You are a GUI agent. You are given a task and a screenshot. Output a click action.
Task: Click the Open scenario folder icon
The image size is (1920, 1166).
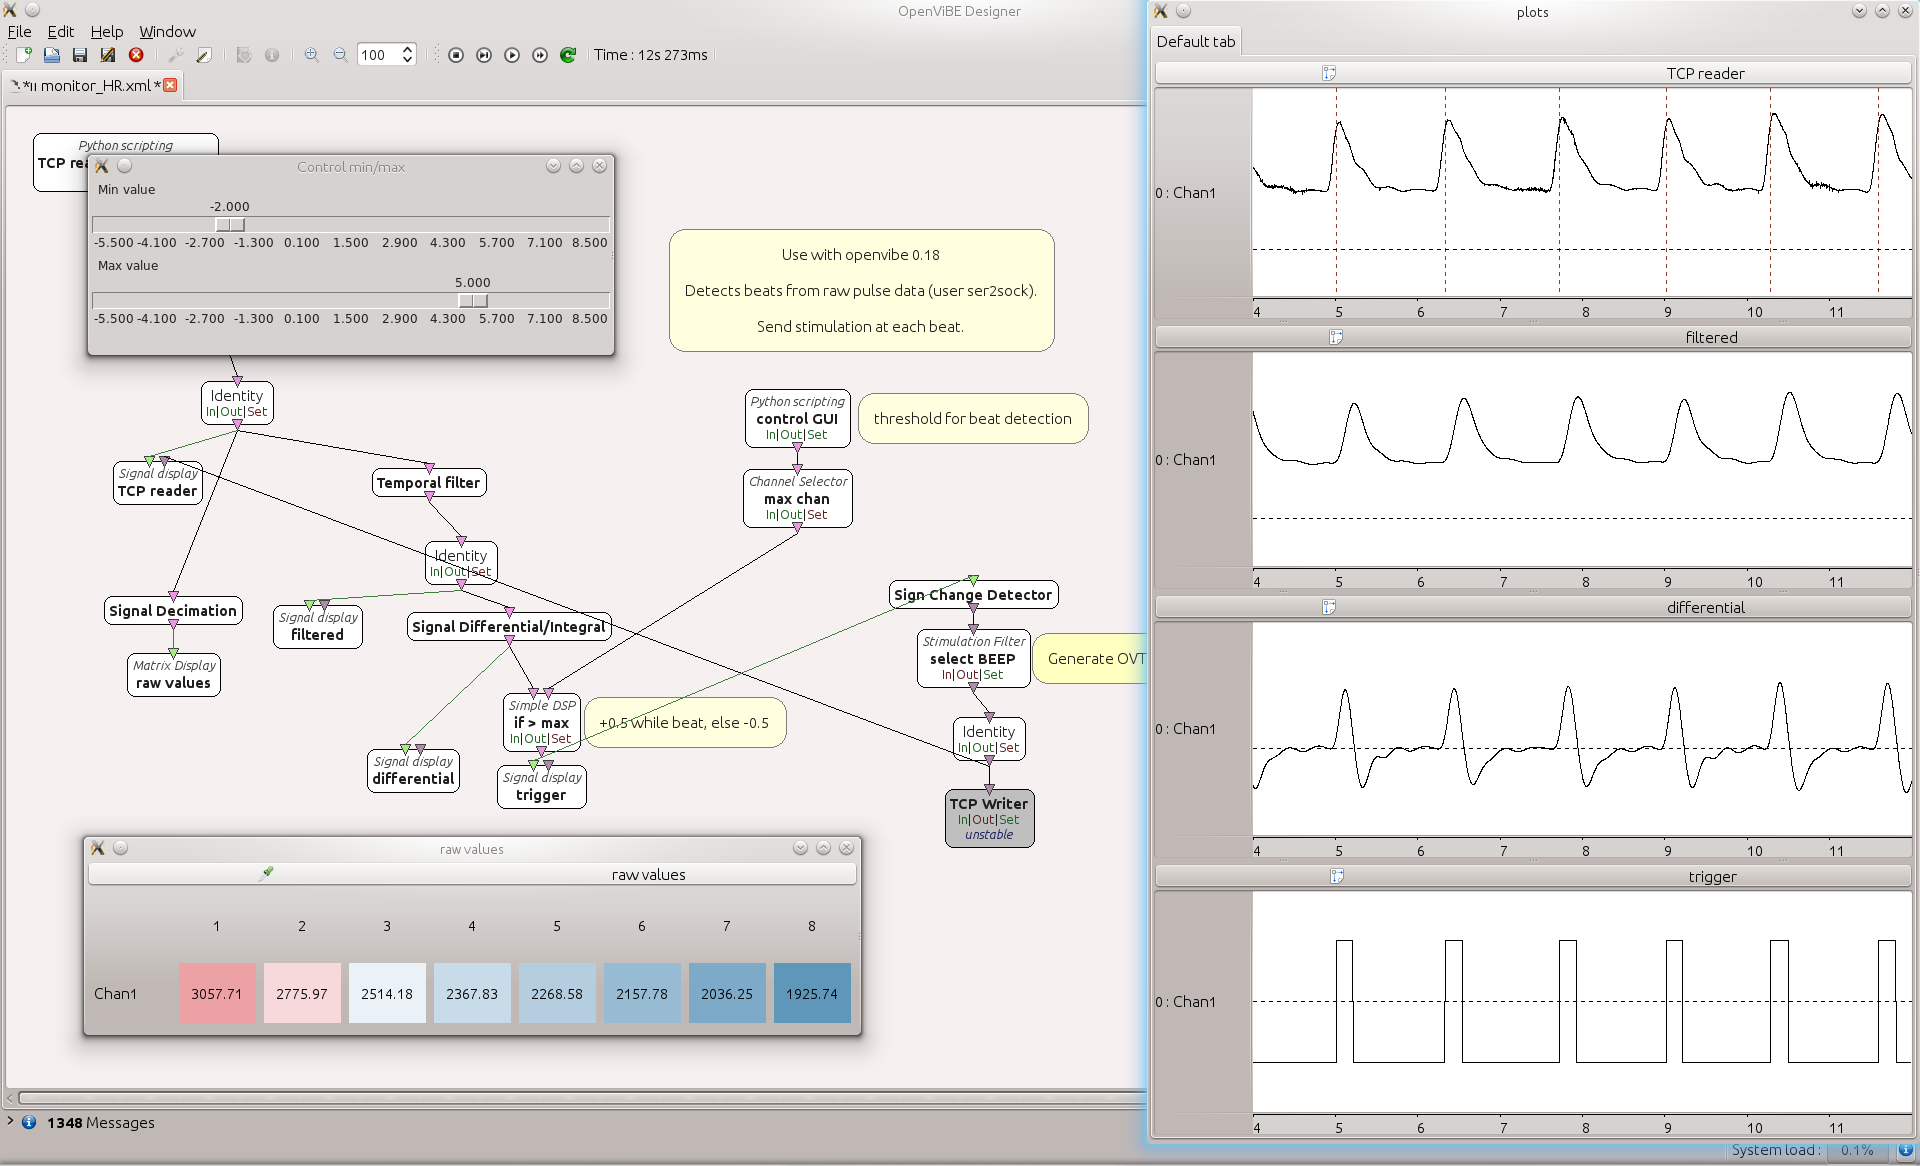tap(52, 55)
